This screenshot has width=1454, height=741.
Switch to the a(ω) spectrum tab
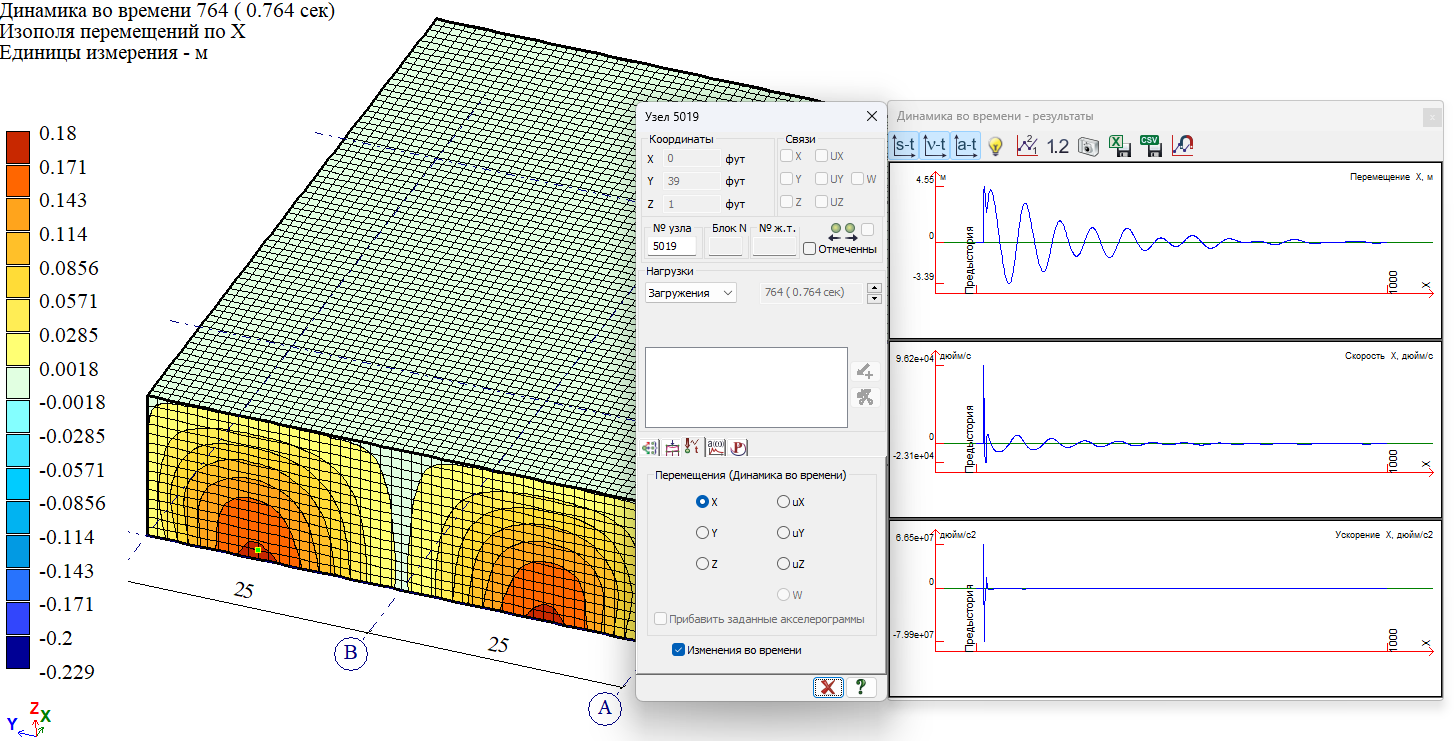click(x=716, y=447)
